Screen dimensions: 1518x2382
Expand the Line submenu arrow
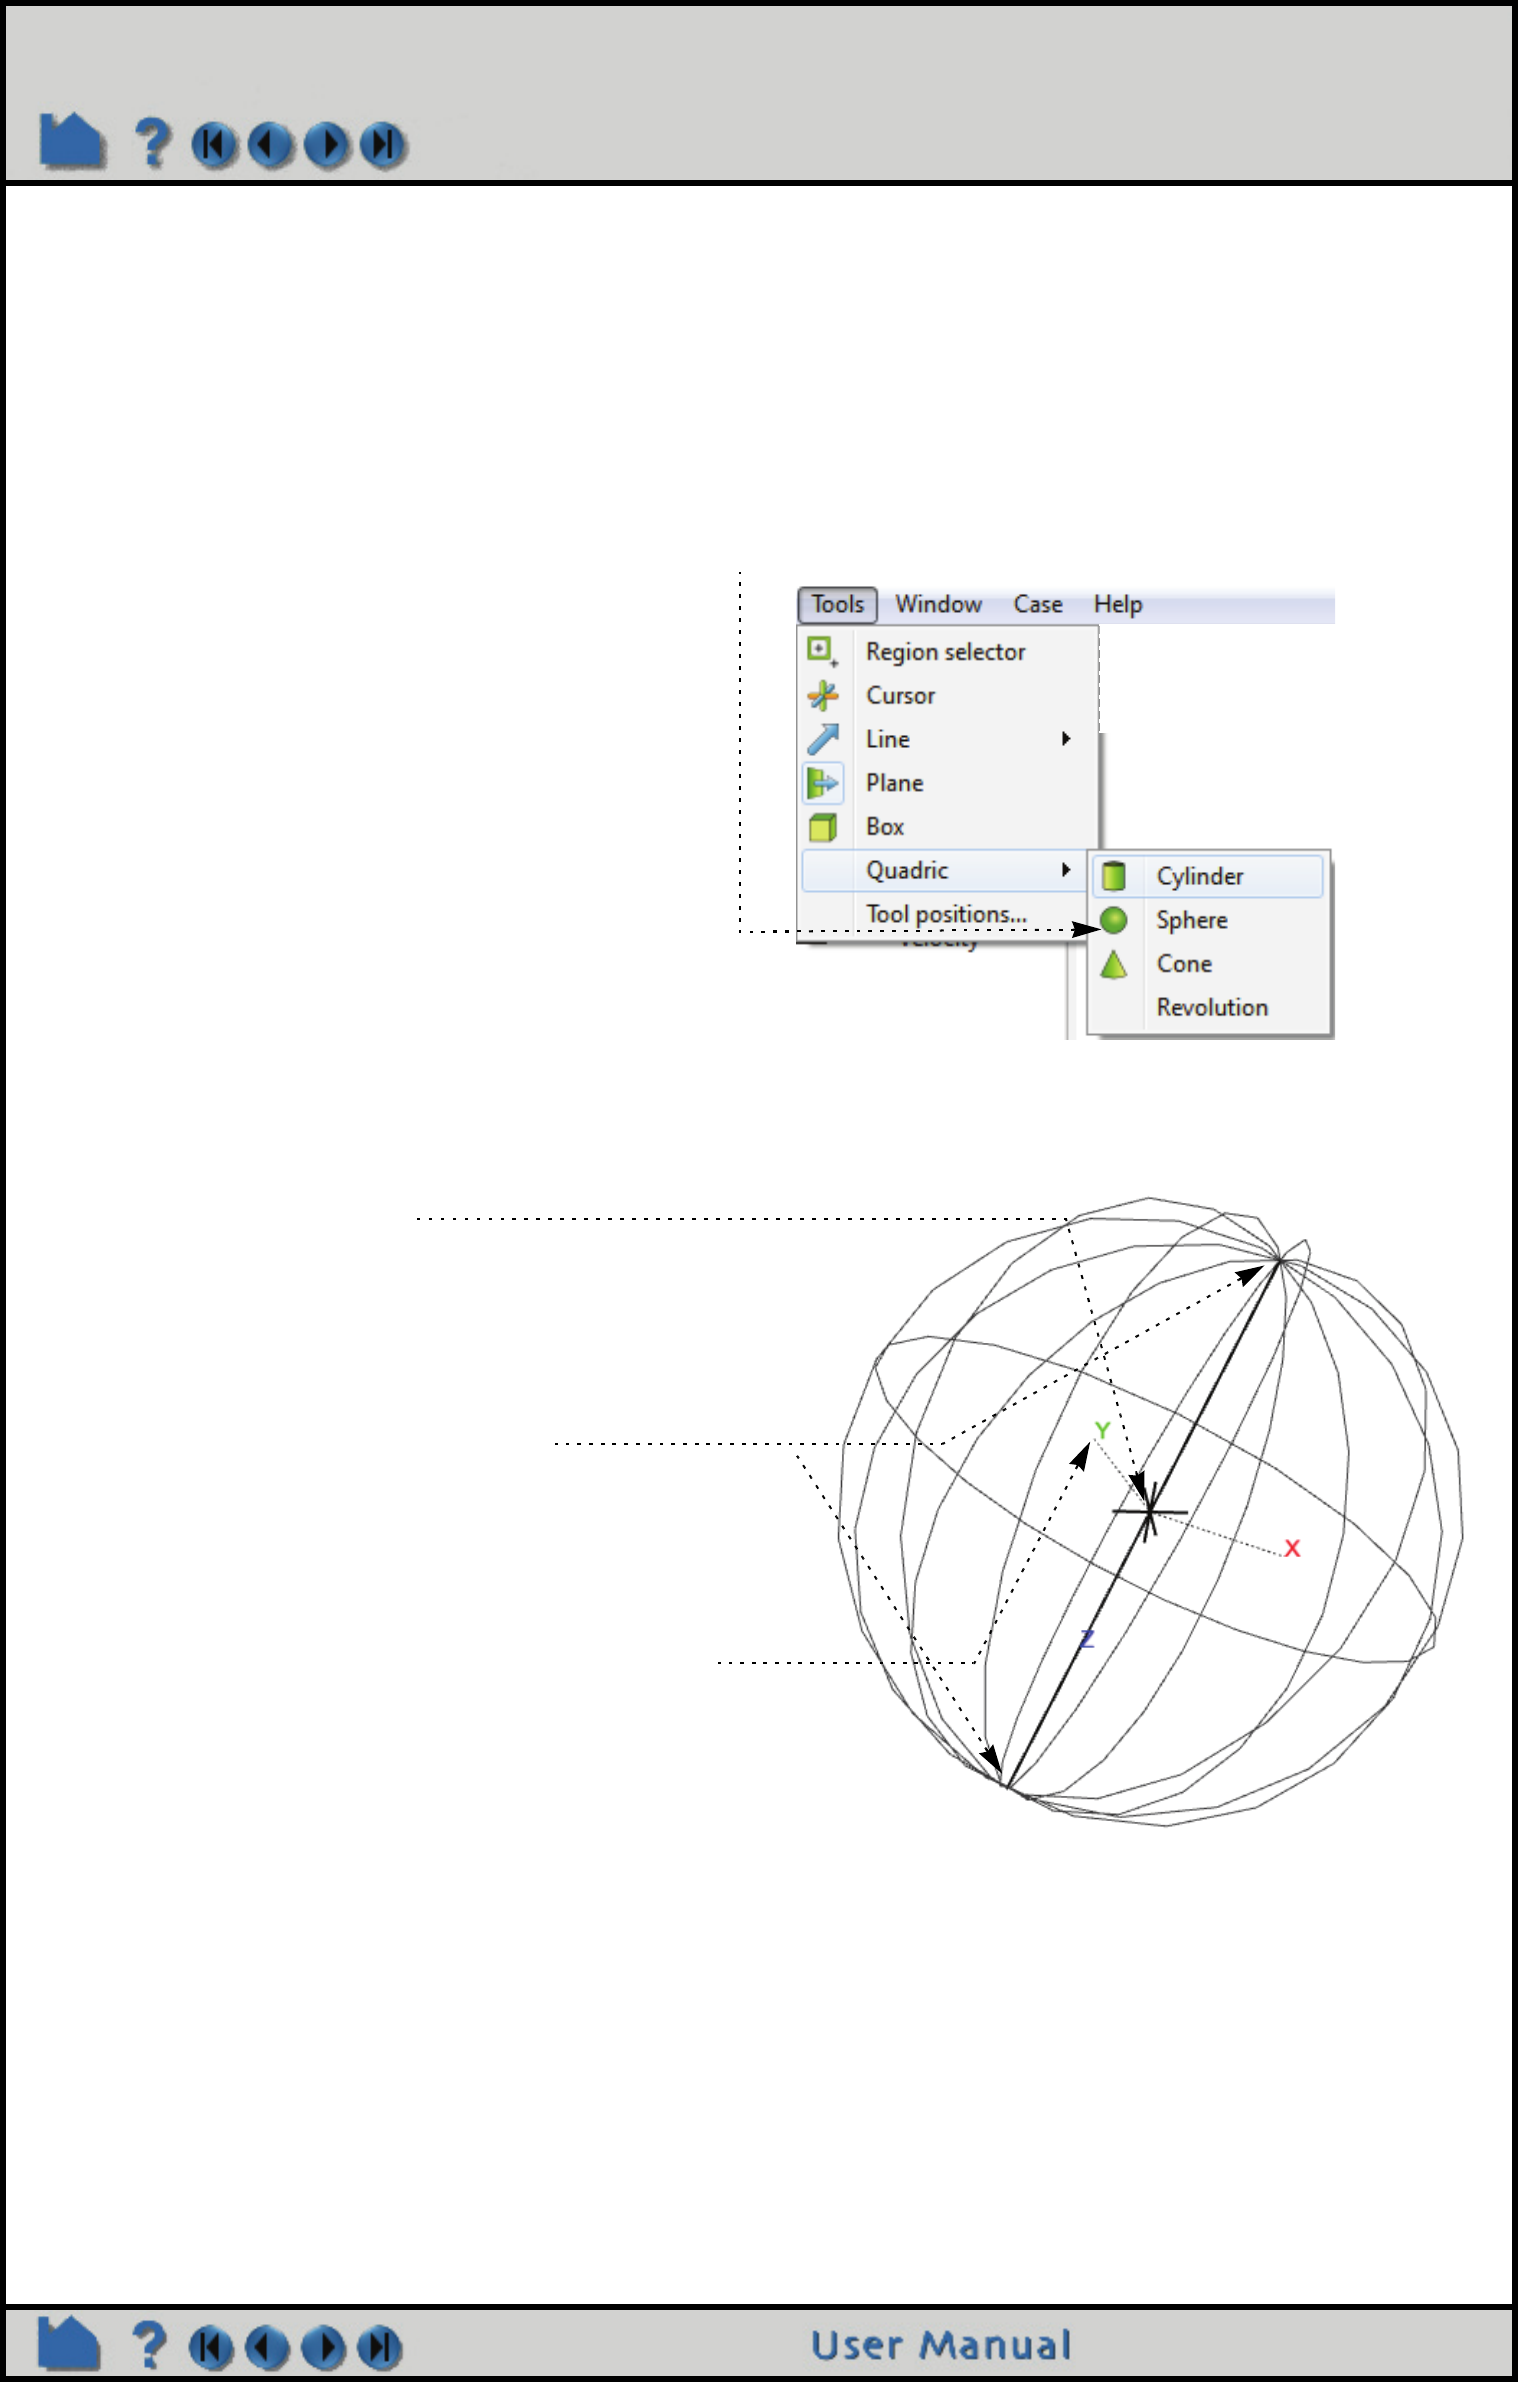[1066, 738]
